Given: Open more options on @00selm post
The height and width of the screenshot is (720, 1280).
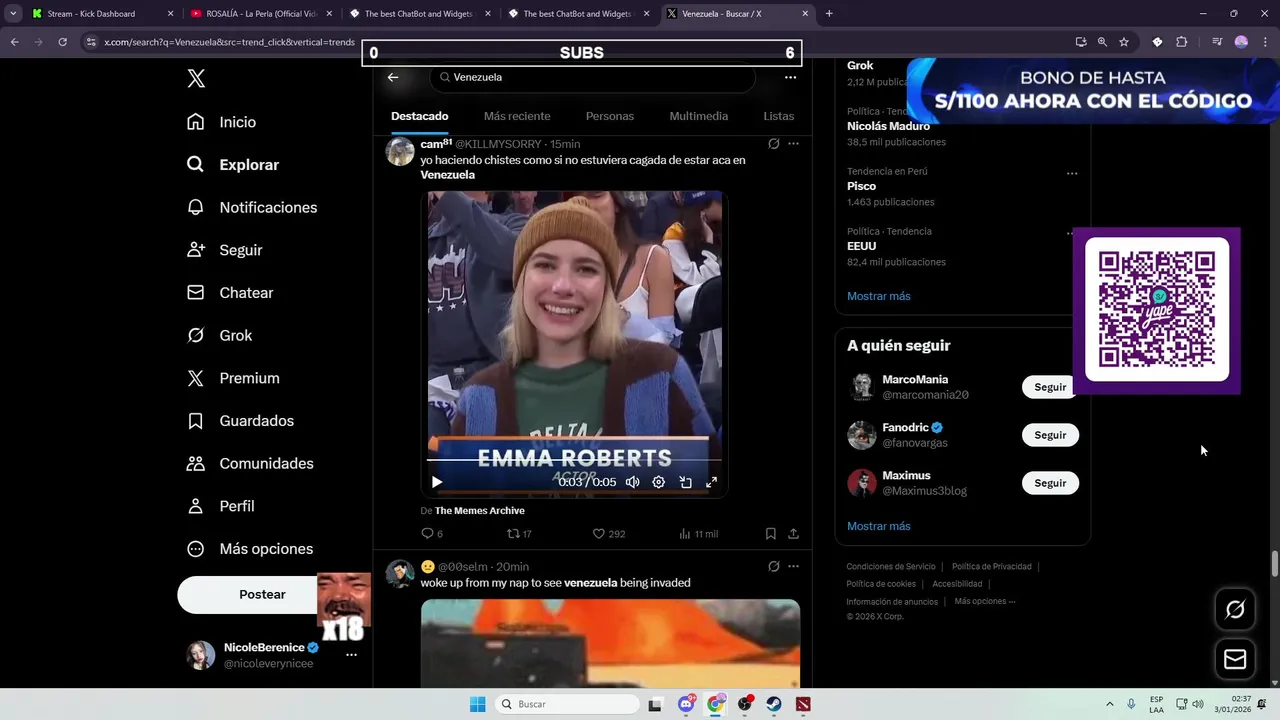Looking at the screenshot, I should coord(793,567).
